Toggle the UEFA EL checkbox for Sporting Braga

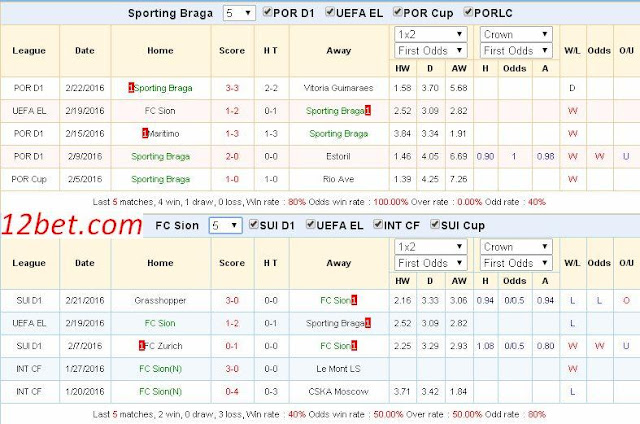tap(330, 12)
